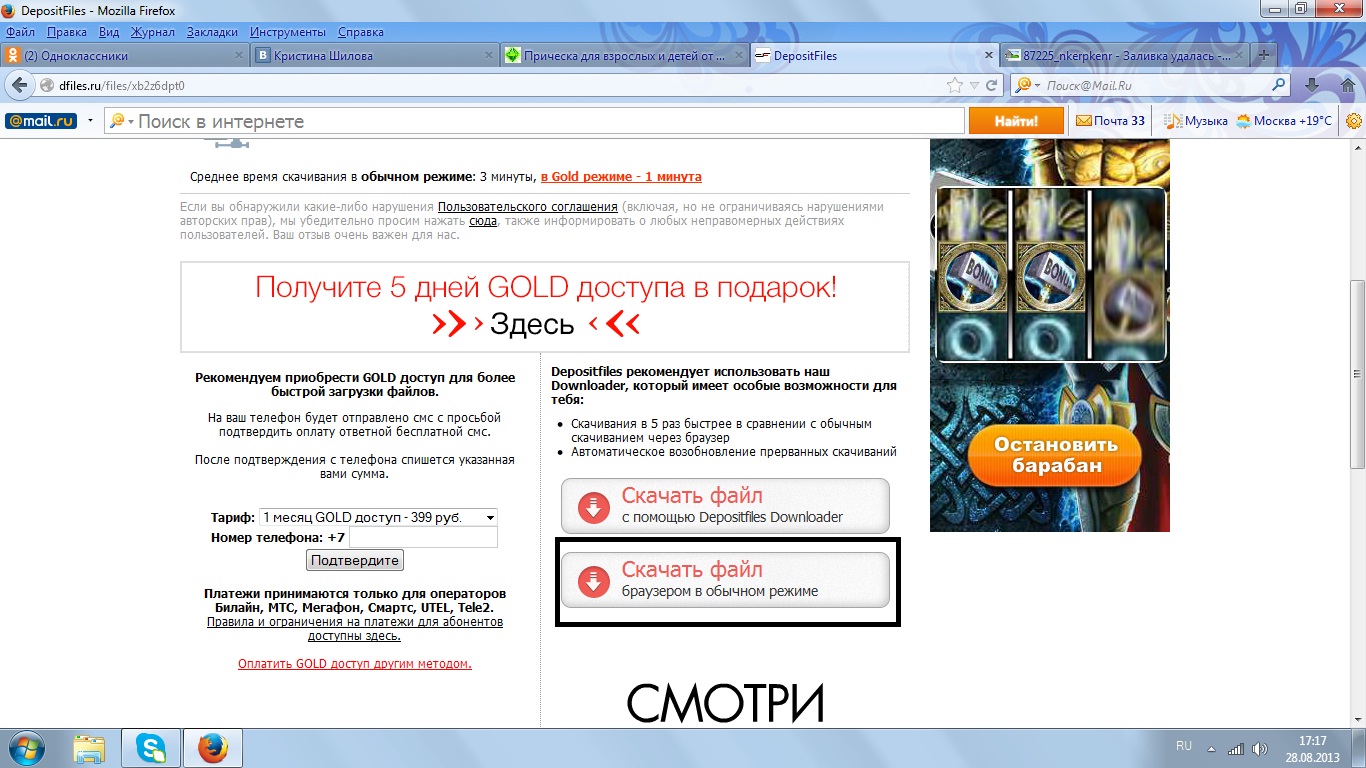Open Skype from the taskbar
This screenshot has width=1366, height=768.
[x=152, y=748]
